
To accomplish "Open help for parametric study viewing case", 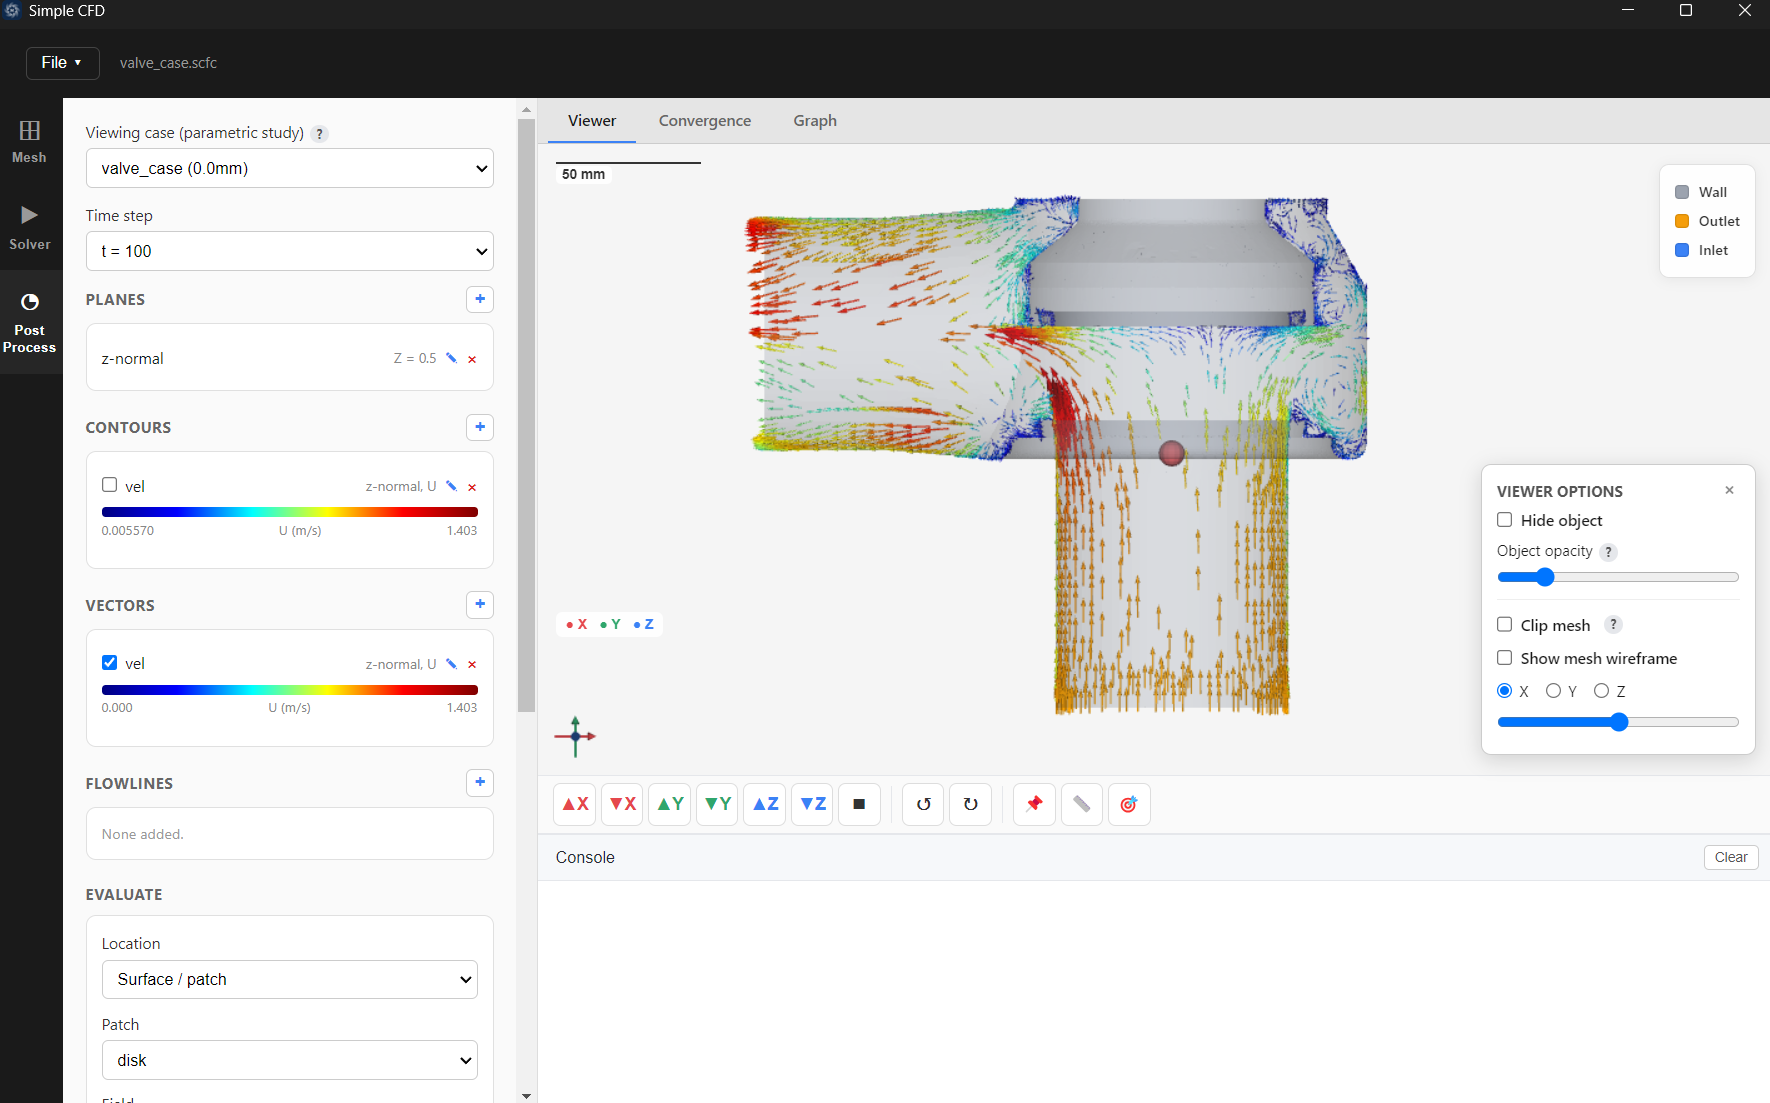I will click(x=320, y=134).
